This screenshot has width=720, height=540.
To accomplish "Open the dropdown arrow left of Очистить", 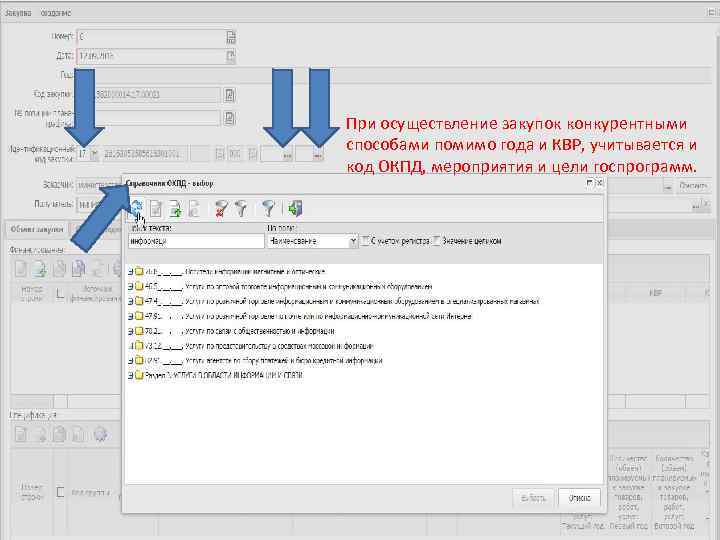I will tap(668, 186).
